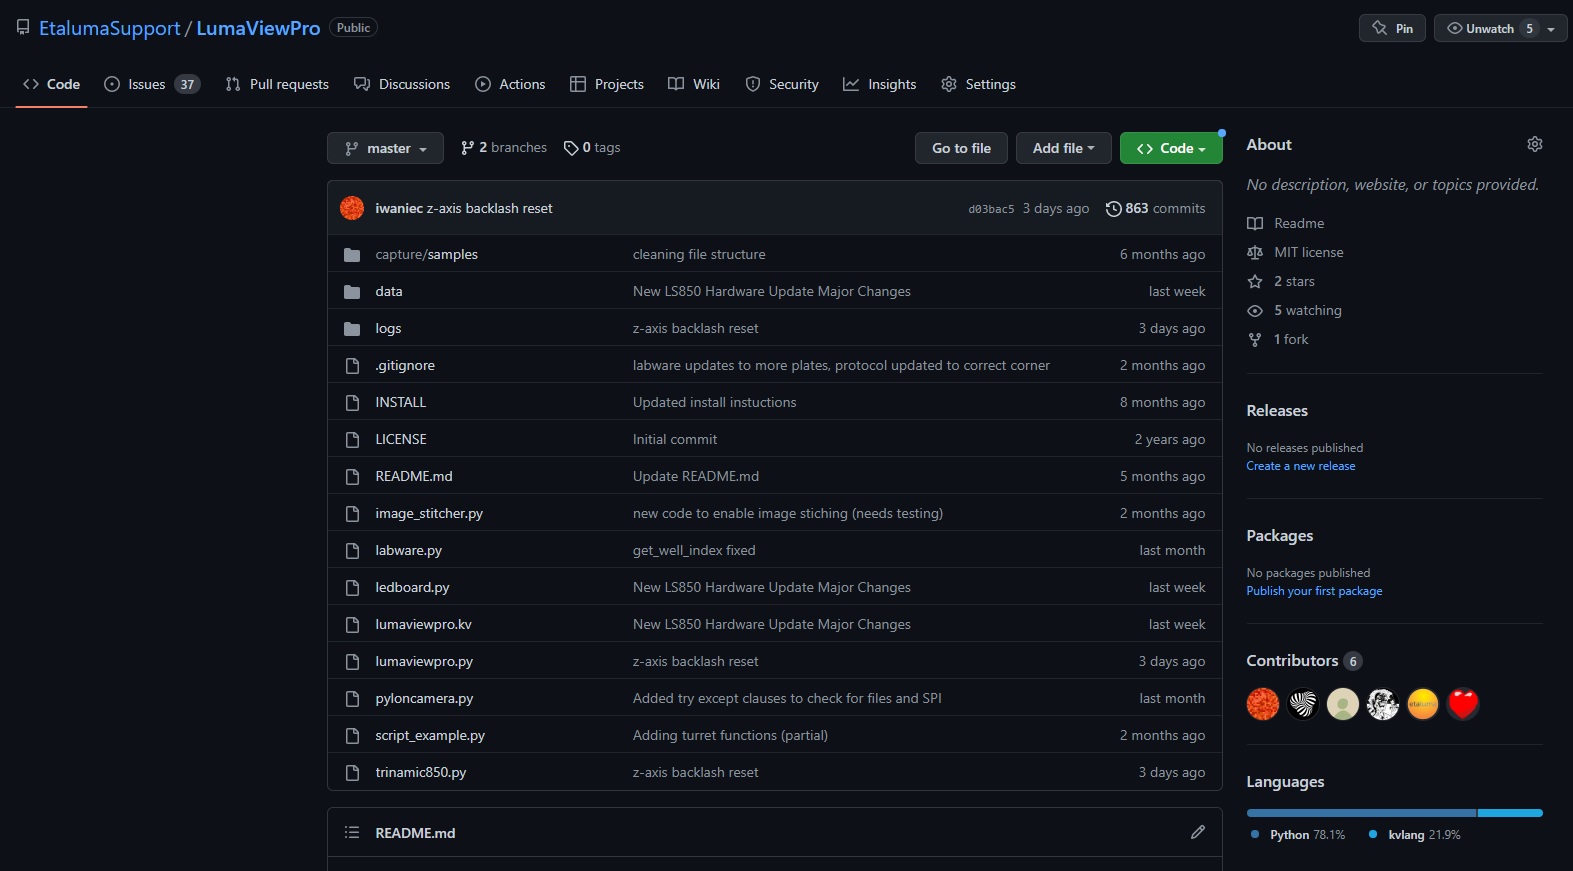Click the LumaViewPro repository name
The width and height of the screenshot is (1573, 871).
coord(258,28)
